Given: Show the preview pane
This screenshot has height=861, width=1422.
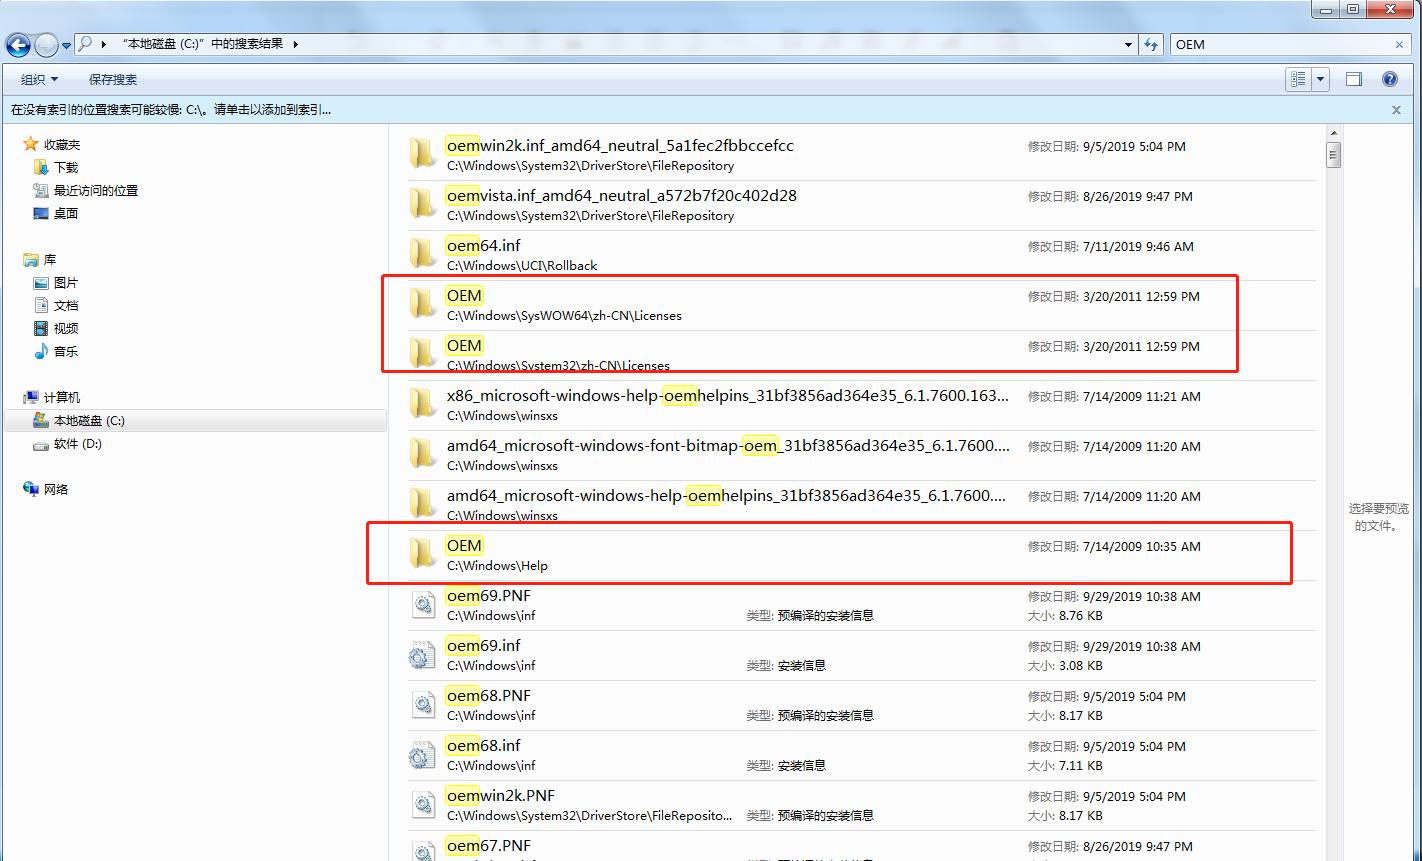Looking at the screenshot, I should pyautogui.click(x=1354, y=79).
